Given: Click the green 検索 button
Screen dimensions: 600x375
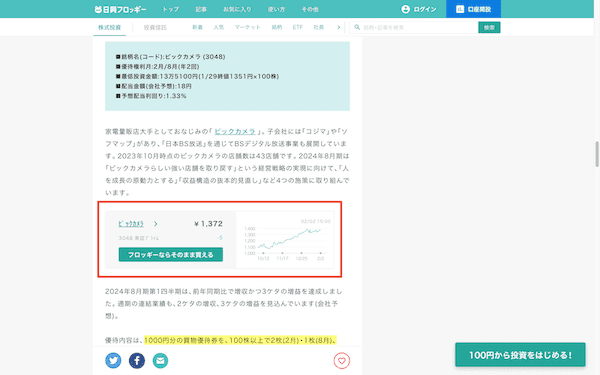Looking at the screenshot, I should pyautogui.click(x=489, y=27).
